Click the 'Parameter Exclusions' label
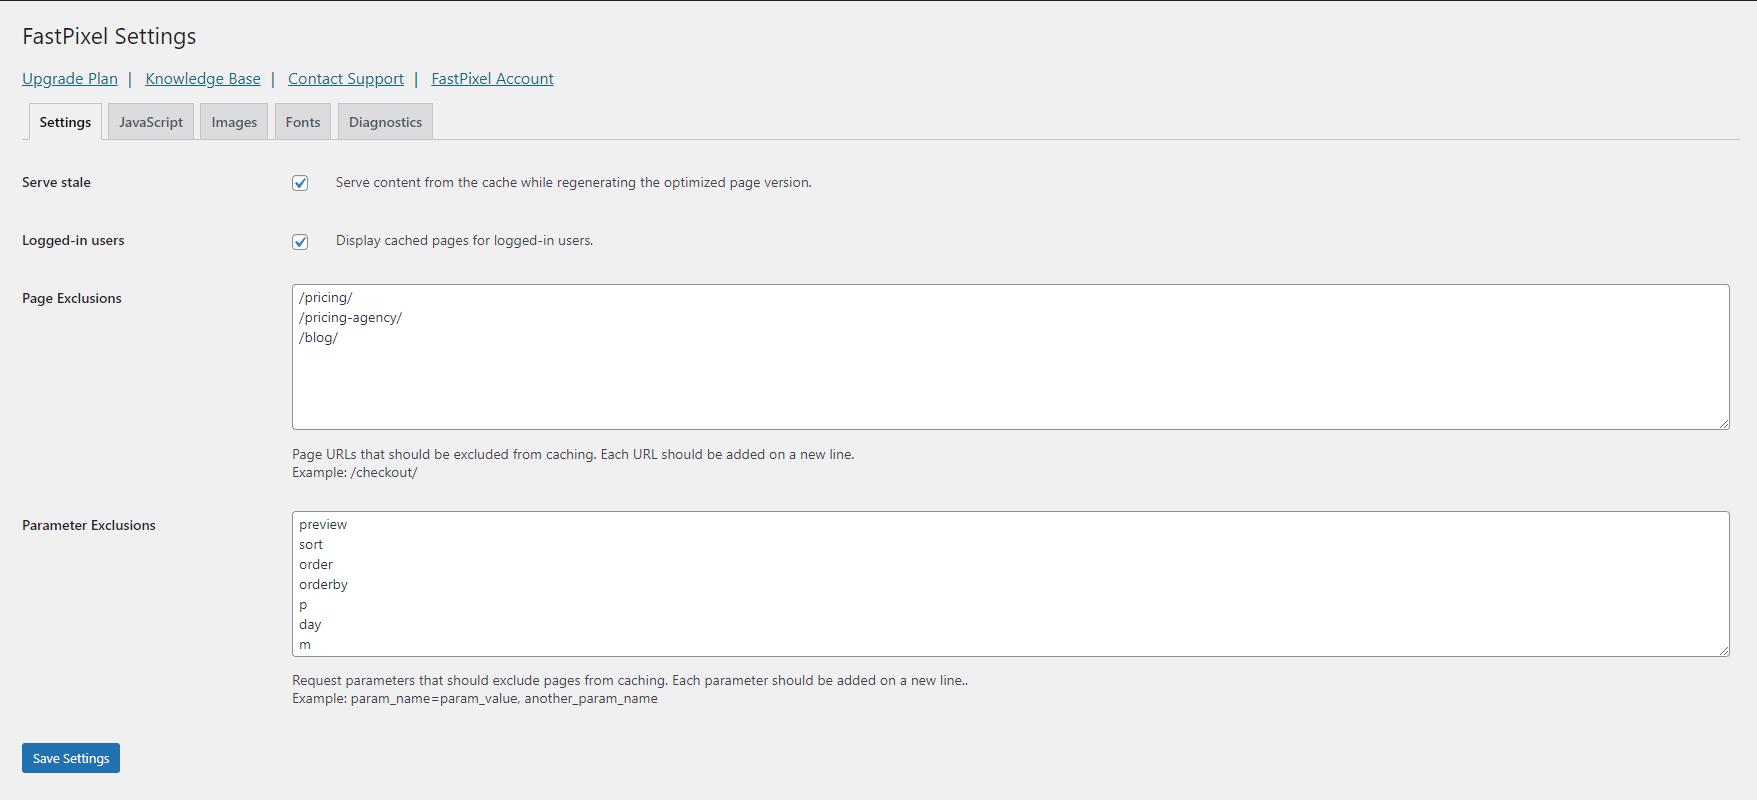 [89, 525]
